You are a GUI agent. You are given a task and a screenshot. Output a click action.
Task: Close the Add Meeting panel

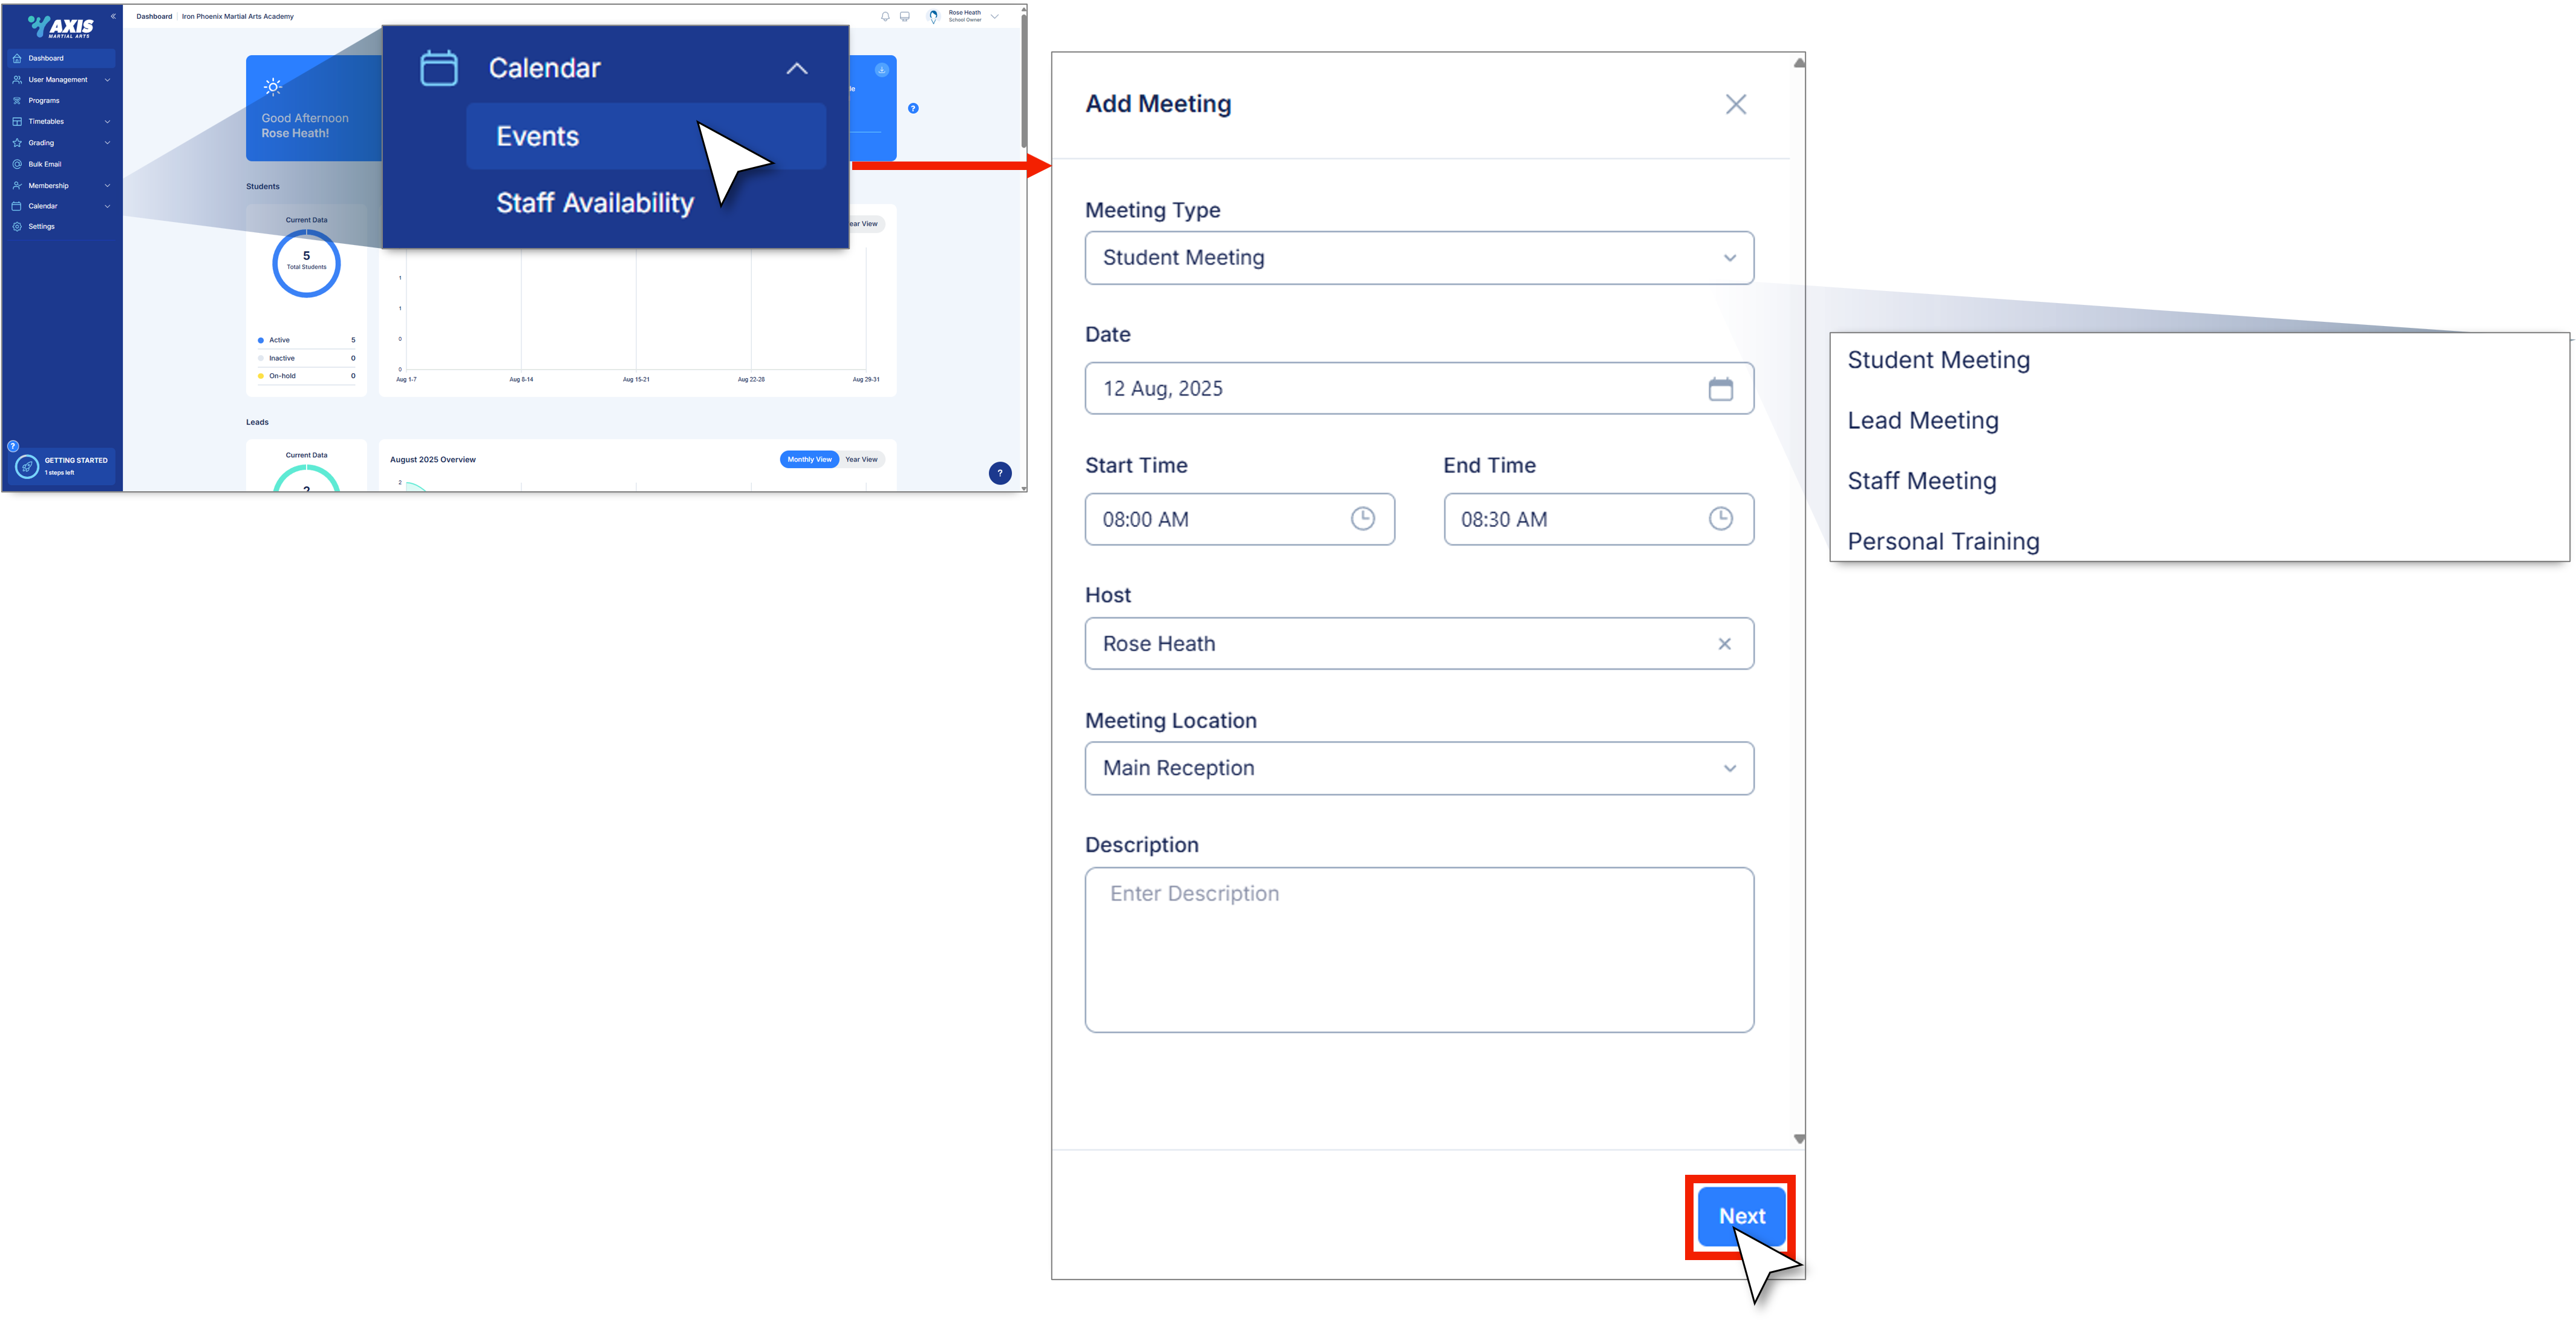click(x=1735, y=104)
